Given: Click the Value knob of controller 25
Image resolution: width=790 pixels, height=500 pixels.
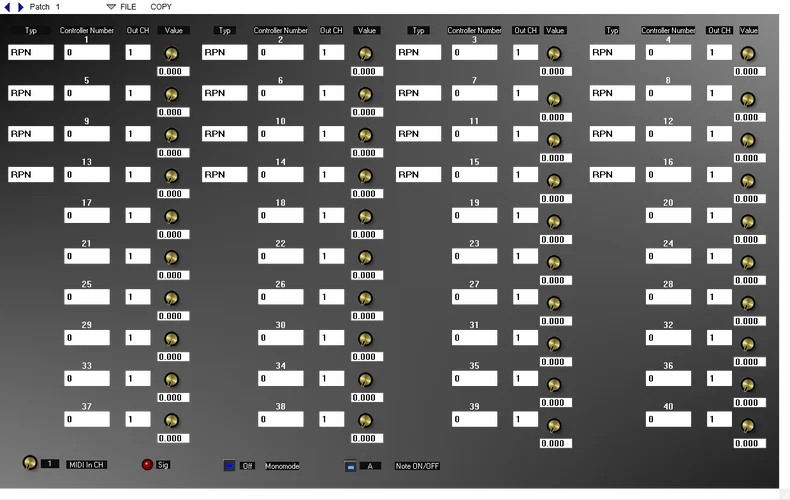Looking at the screenshot, I should [171, 298].
